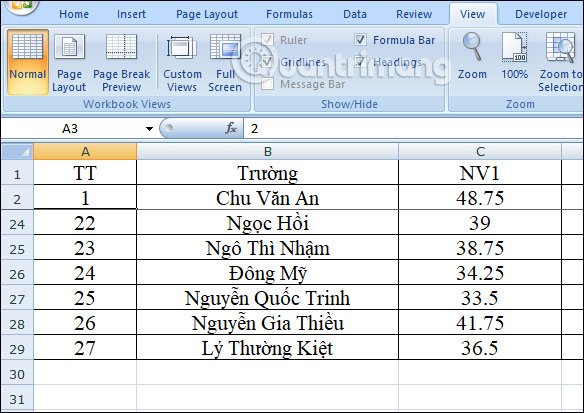Open the Home tab

point(74,14)
